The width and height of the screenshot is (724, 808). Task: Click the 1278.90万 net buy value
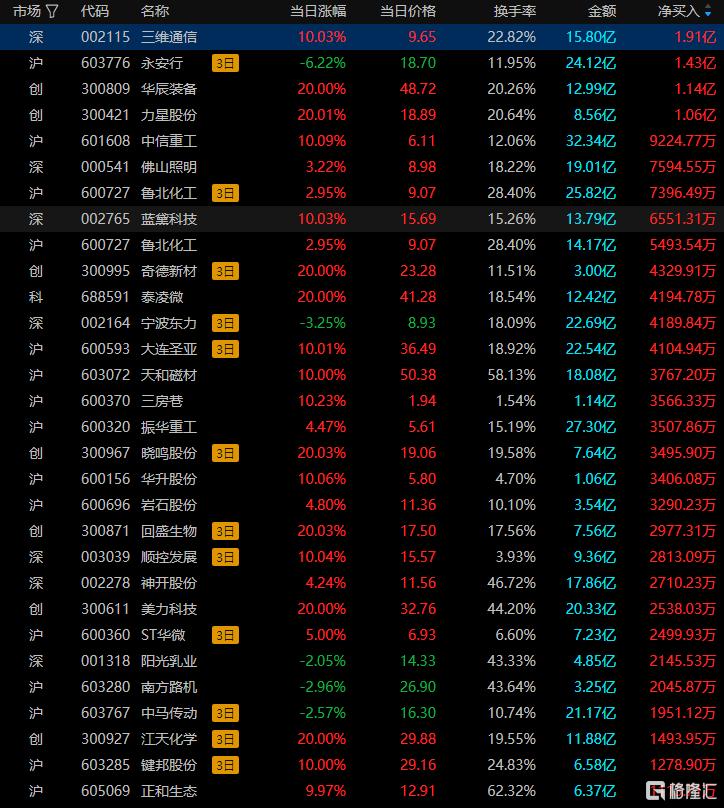(x=683, y=765)
